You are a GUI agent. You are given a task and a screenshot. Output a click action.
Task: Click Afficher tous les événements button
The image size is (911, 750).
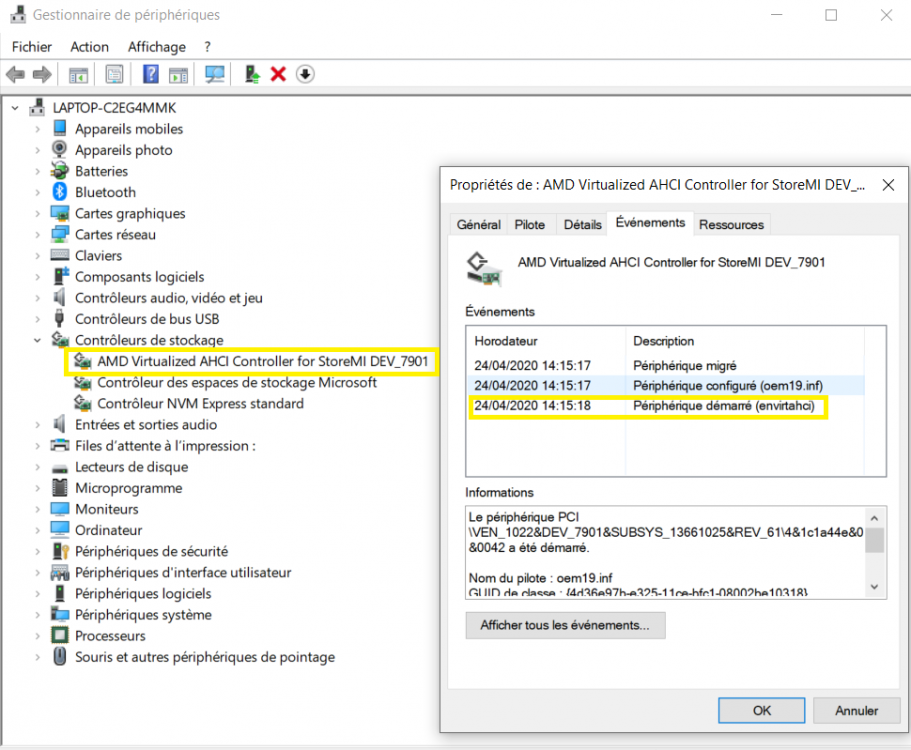(565, 625)
